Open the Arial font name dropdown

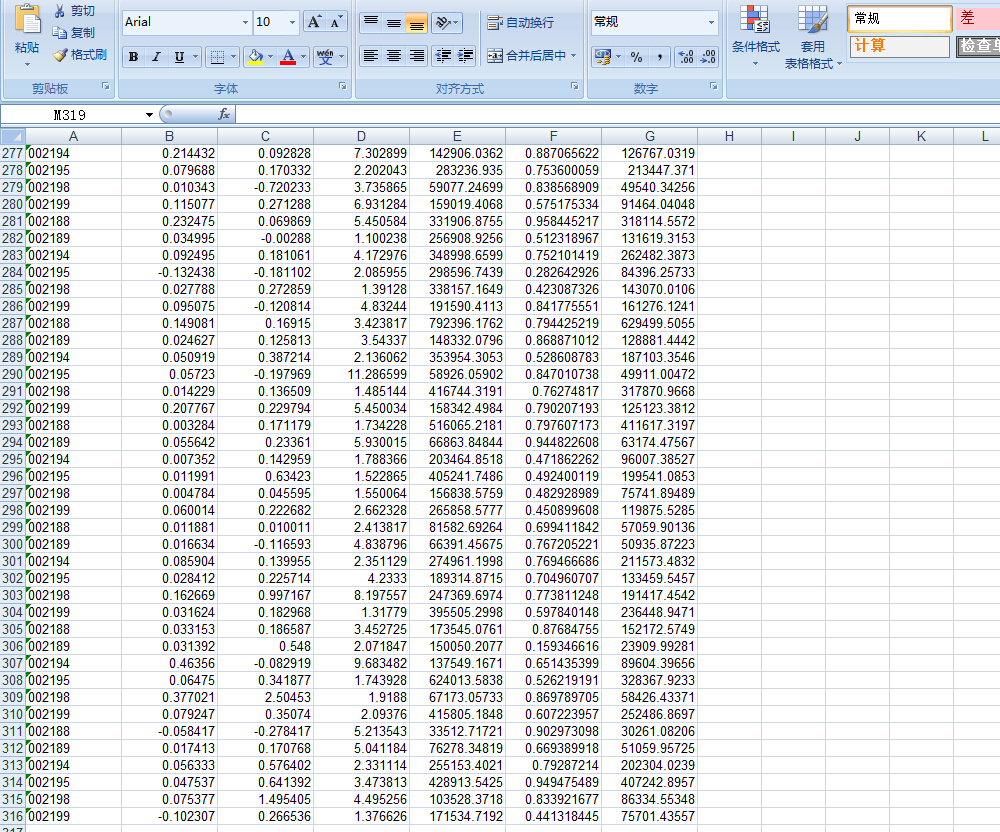[x=245, y=22]
